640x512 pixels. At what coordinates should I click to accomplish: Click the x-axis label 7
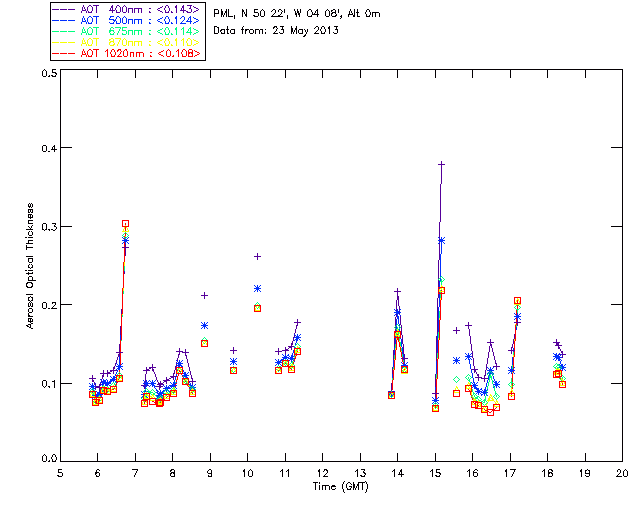135,473
